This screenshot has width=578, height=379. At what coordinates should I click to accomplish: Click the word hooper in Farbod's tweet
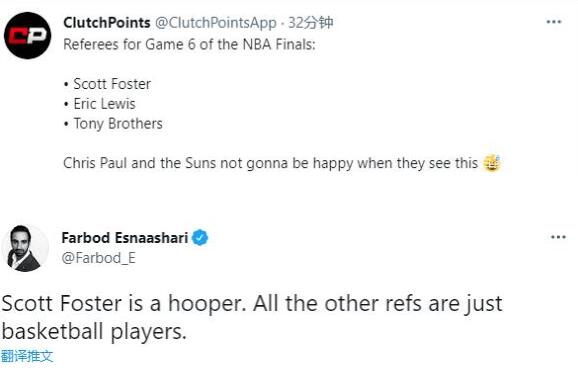(x=207, y=304)
